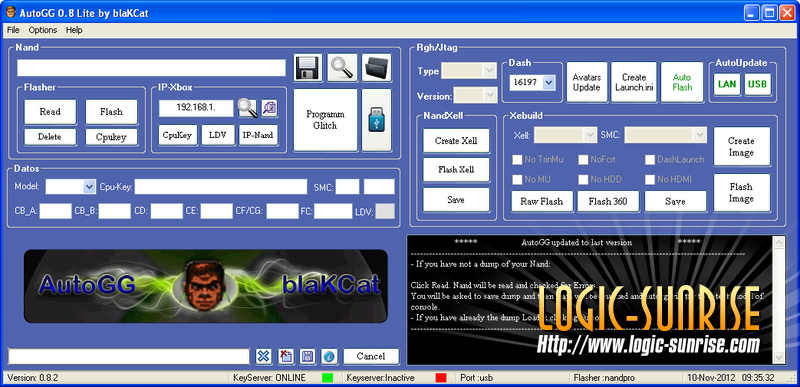The image size is (800, 387).
Task: Click the network scan icon next to IP search
Action: point(269,108)
